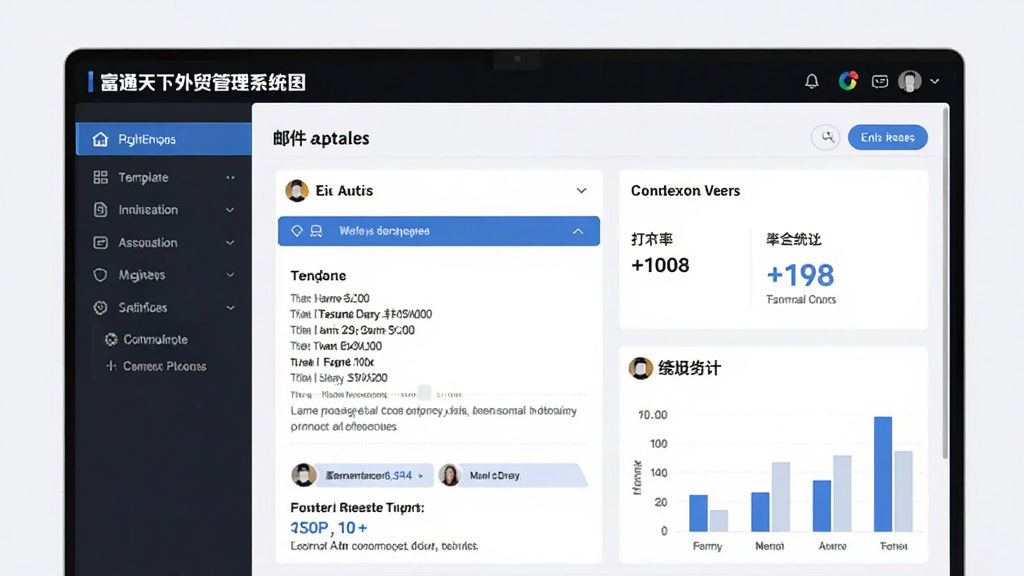Click the colorful circle icon in header
Image resolution: width=1024 pixels, height=576 pixels.
pyautogui.click(x=848, y=81)
